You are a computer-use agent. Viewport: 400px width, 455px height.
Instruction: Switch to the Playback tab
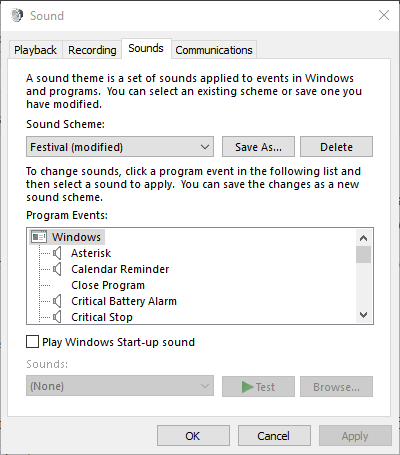click(x=35, y=50)
